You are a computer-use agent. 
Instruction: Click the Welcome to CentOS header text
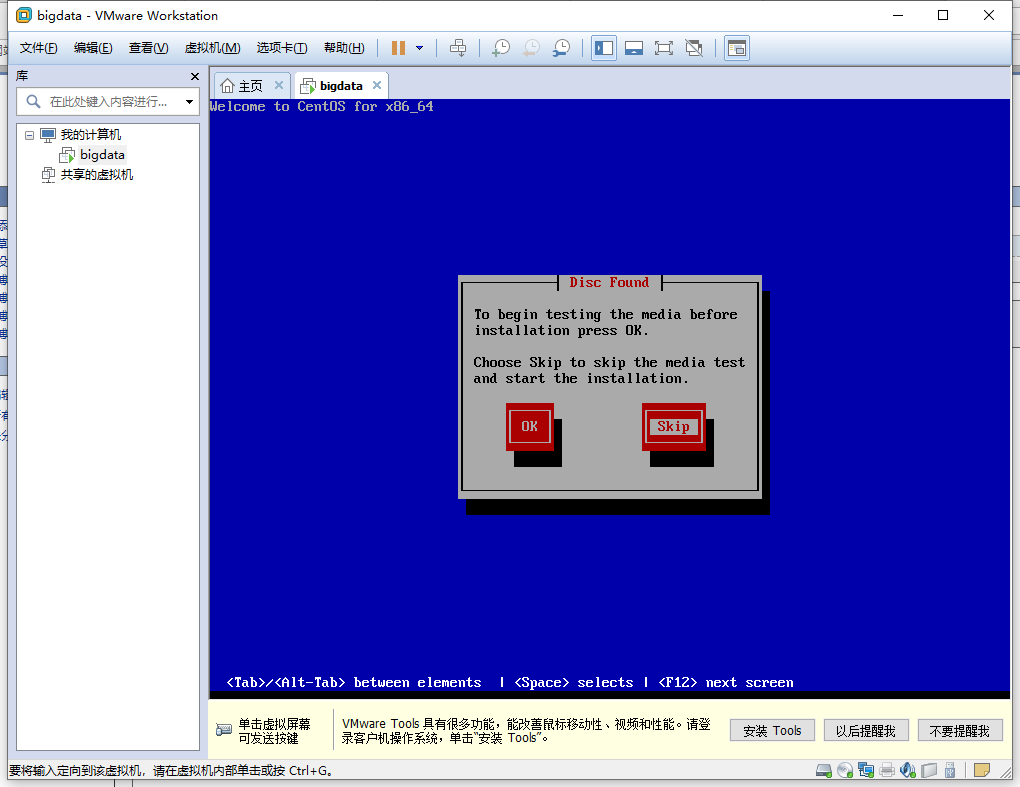pyautogui.click(x=321, y=107)
